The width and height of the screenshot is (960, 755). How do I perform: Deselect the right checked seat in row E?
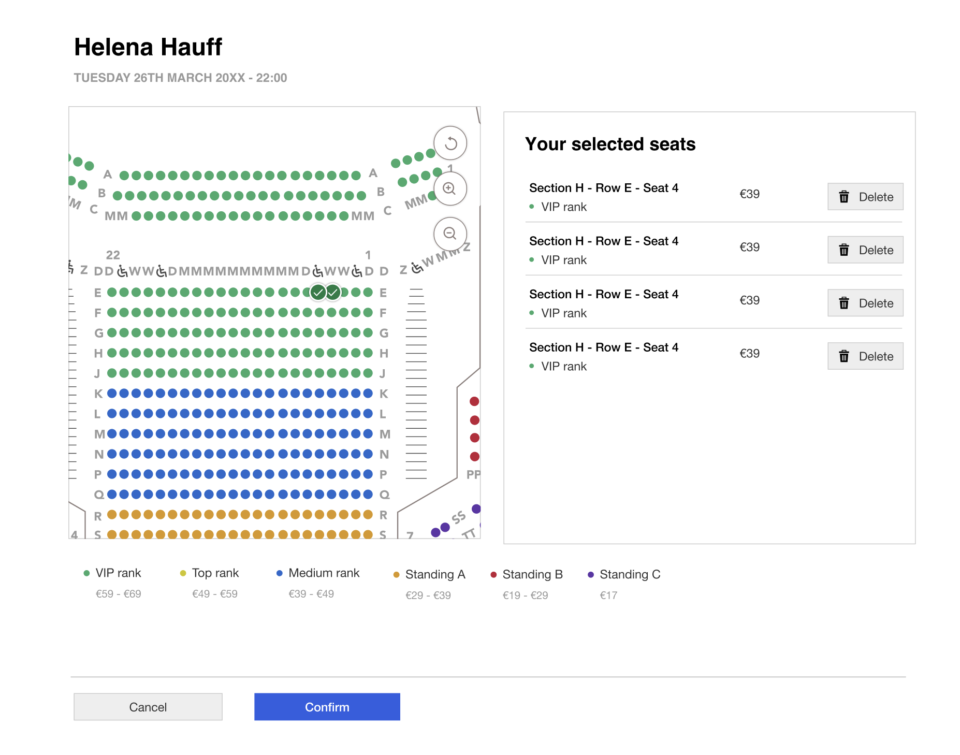pyautogui.click(x=333, y=292)
